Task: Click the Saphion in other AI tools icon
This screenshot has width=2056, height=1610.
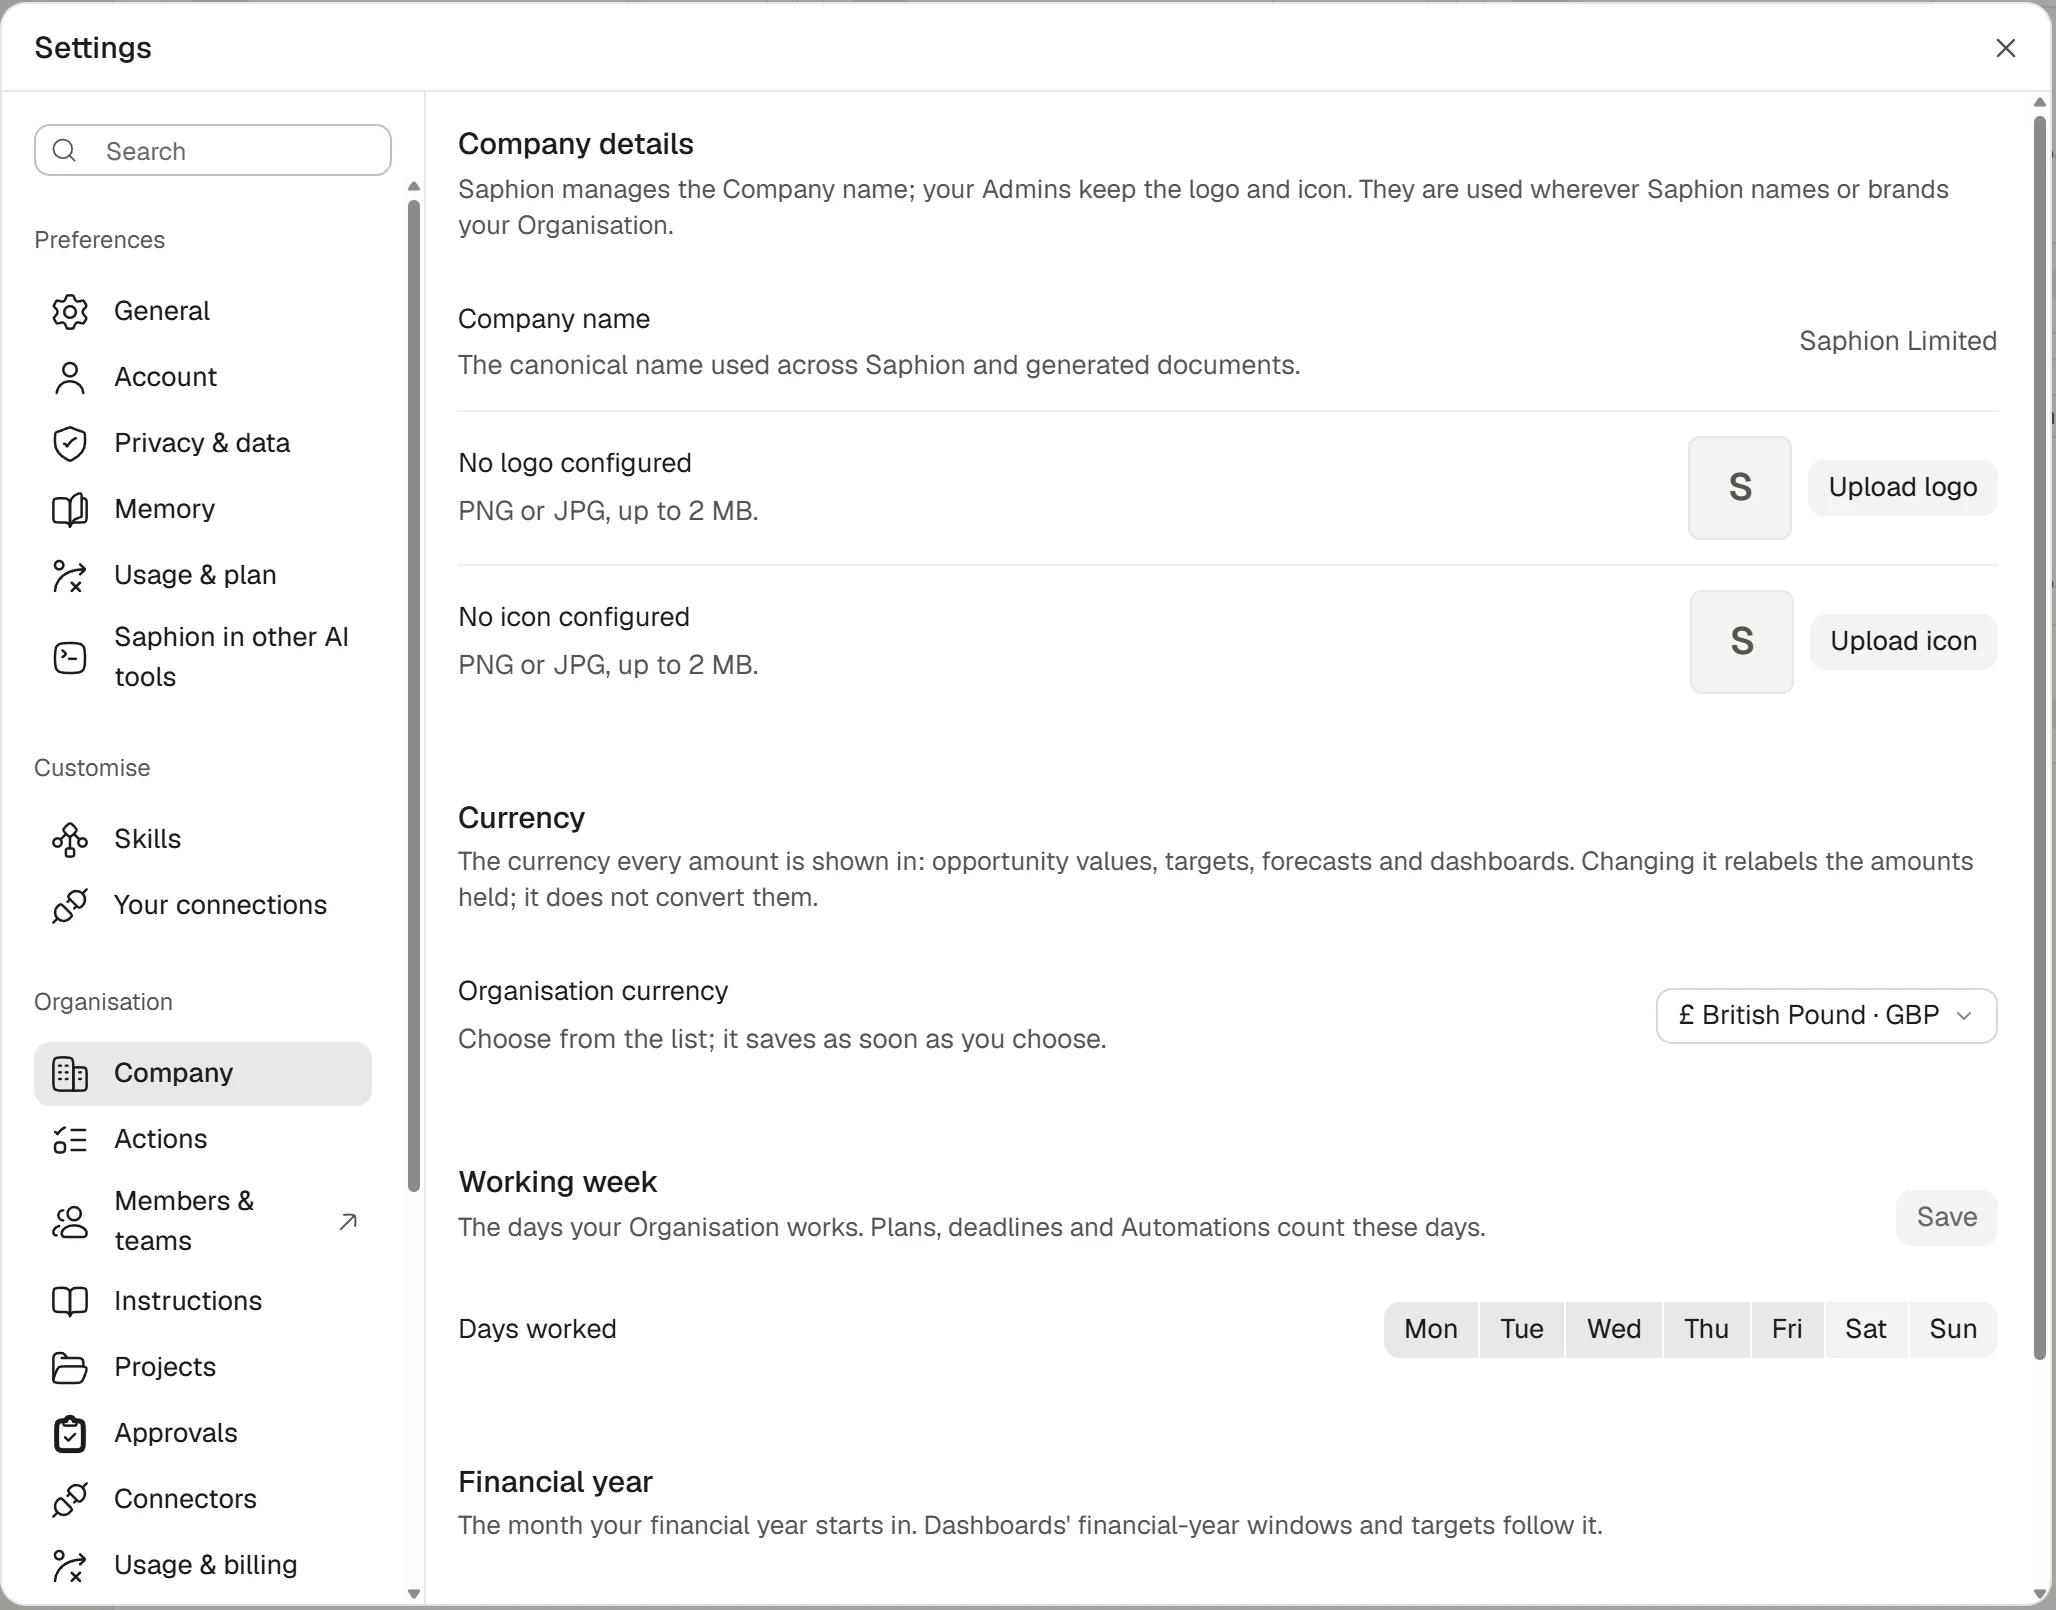Action: tap(70, 658)
